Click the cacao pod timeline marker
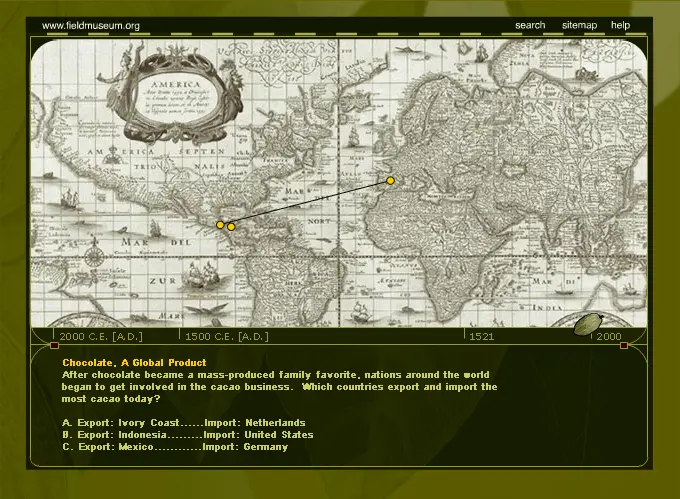Viewport: 680px width, 499px height. pos(588,324)
